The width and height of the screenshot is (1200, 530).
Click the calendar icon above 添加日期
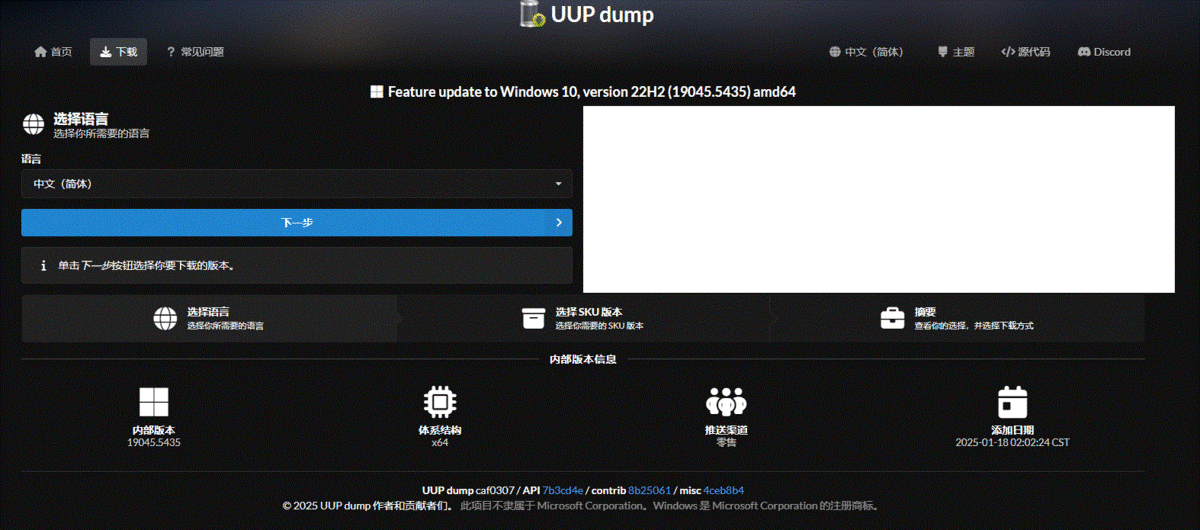(x=1012, y=402)
